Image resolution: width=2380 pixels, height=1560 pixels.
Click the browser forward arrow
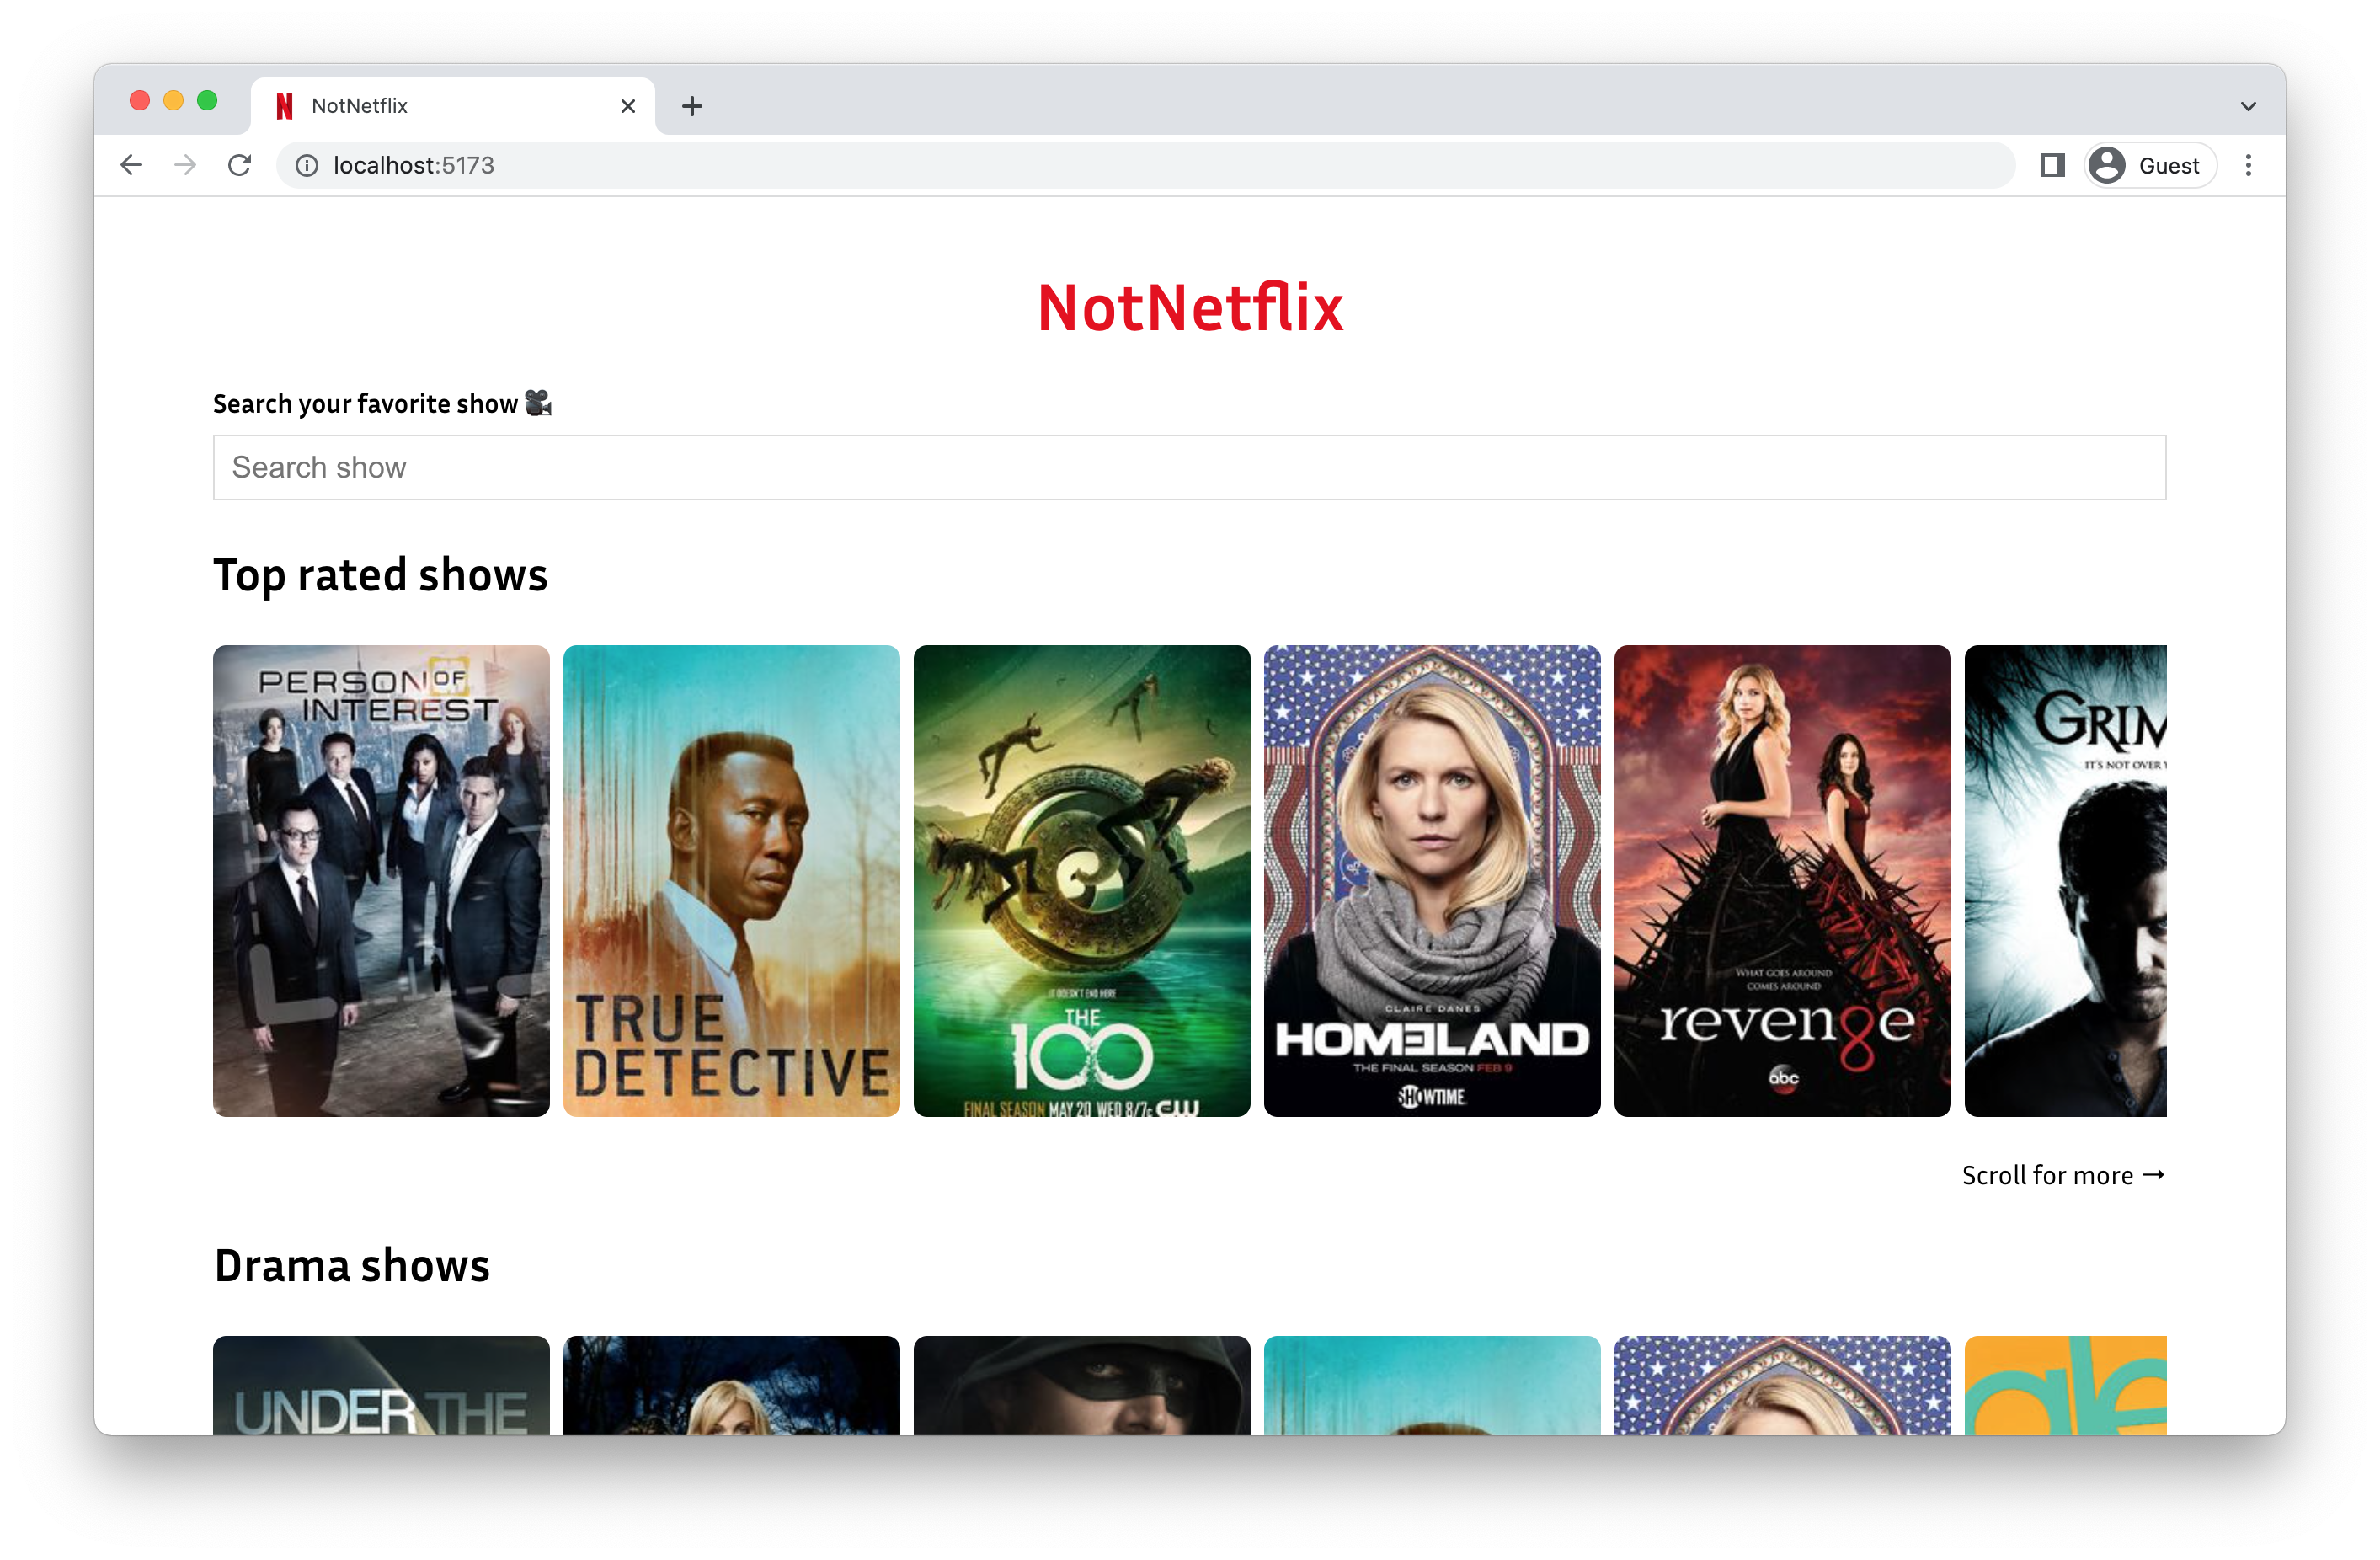click(185, 165)
